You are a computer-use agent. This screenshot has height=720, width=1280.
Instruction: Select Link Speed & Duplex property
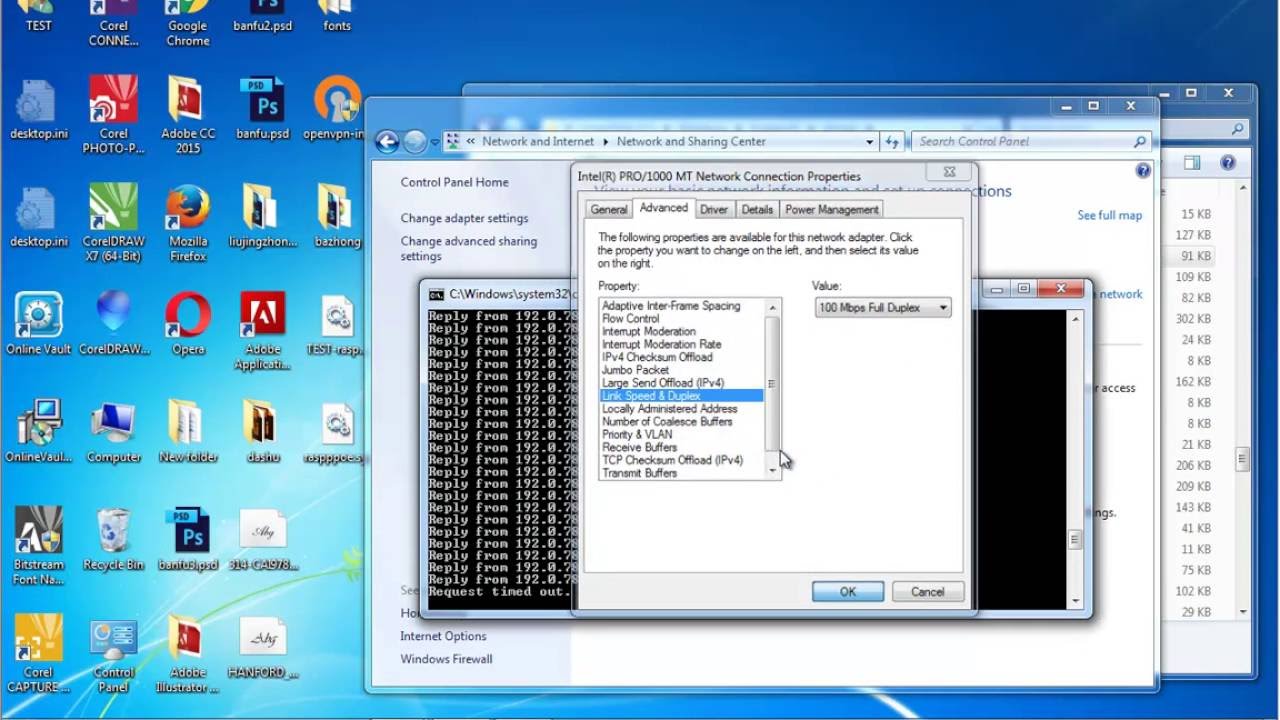pyautogui.click(x=681, y=396)
